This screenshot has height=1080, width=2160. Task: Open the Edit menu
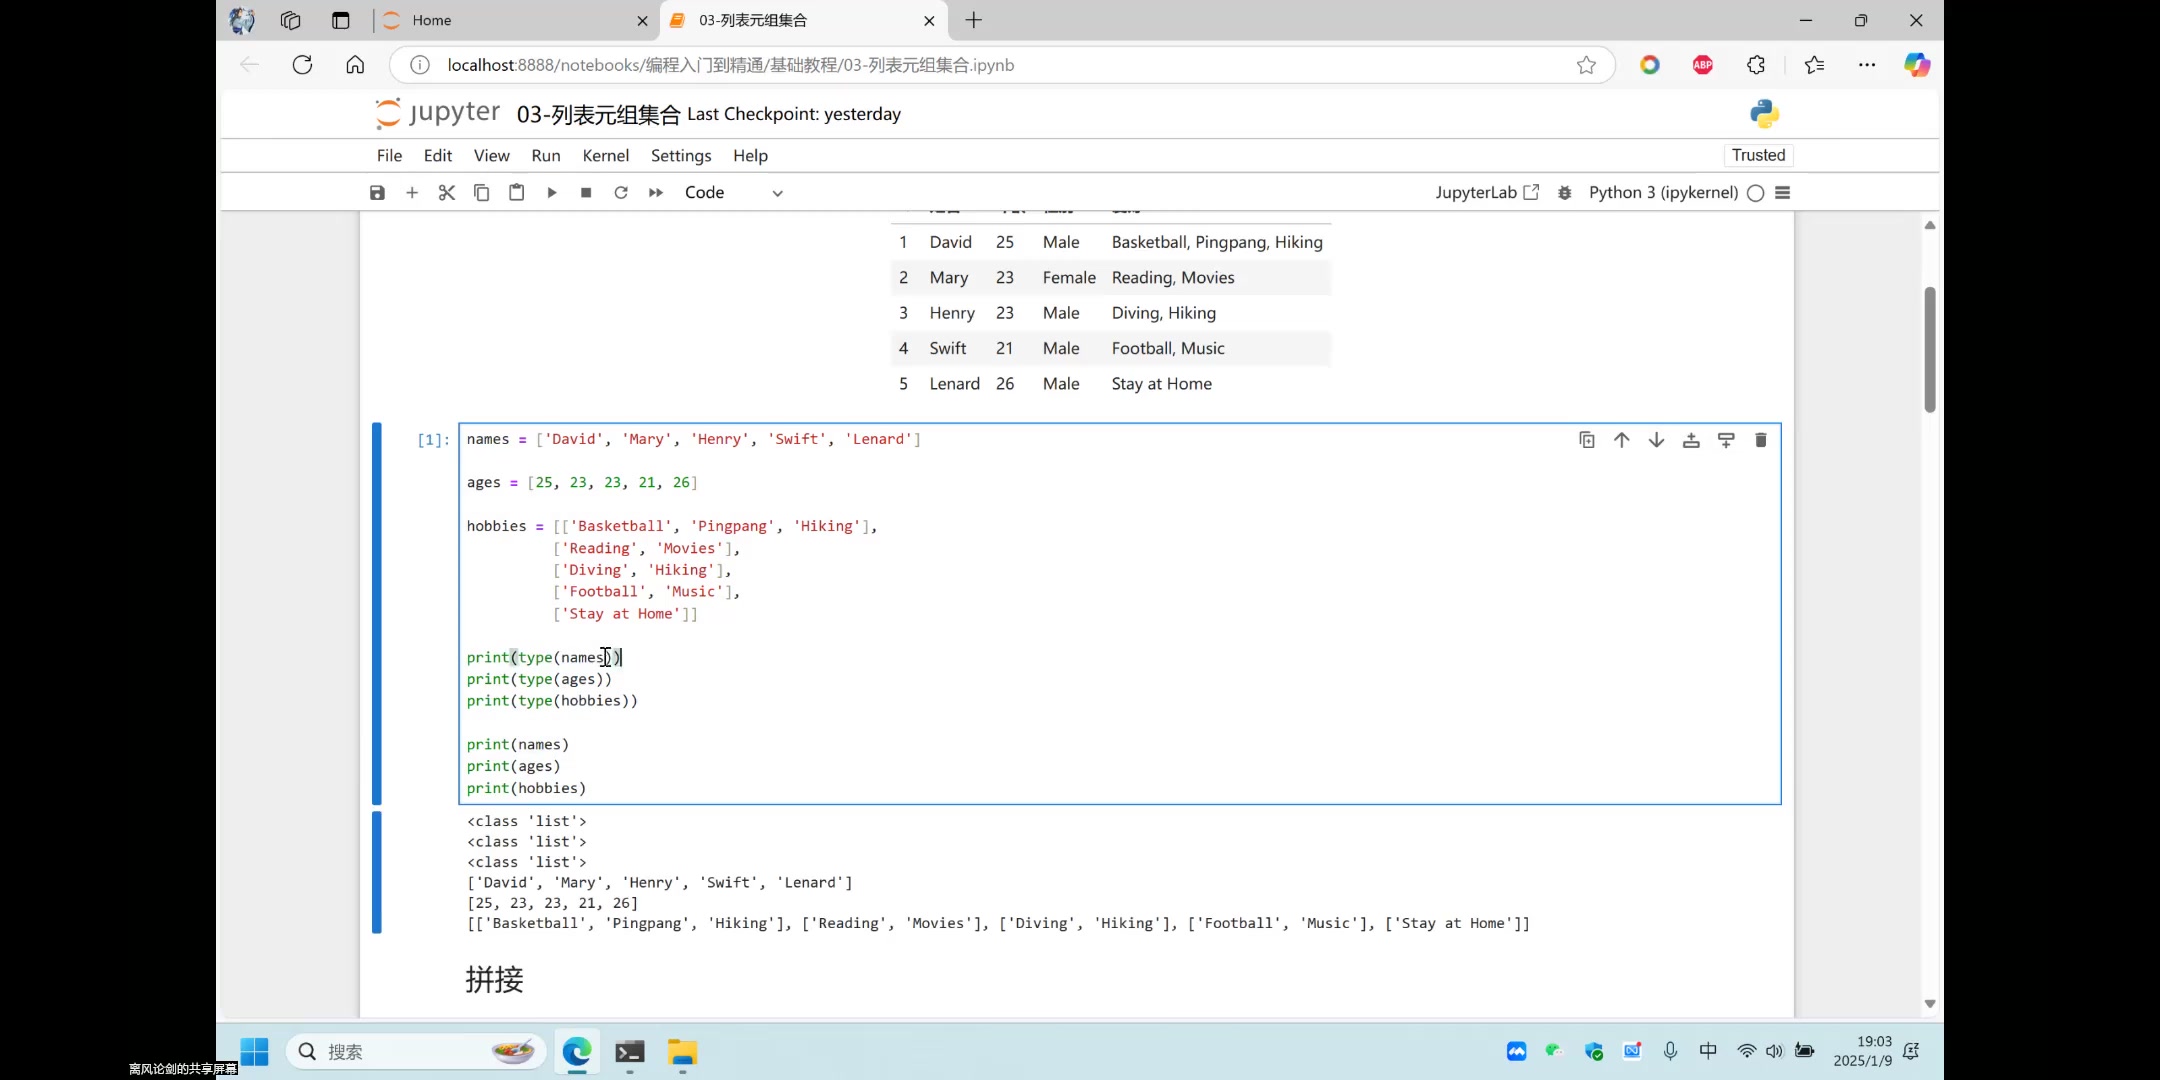pos(438,156)
